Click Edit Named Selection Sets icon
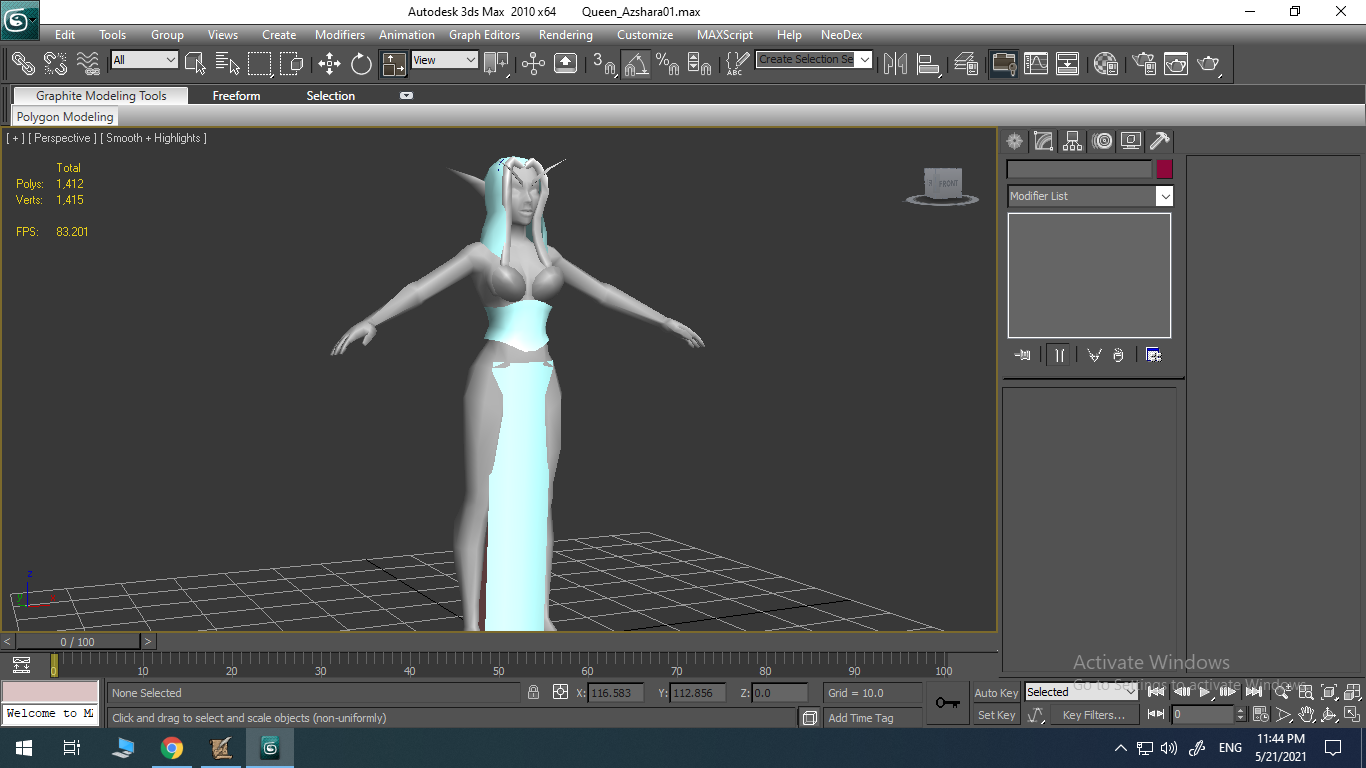 (x=737, y=63)
